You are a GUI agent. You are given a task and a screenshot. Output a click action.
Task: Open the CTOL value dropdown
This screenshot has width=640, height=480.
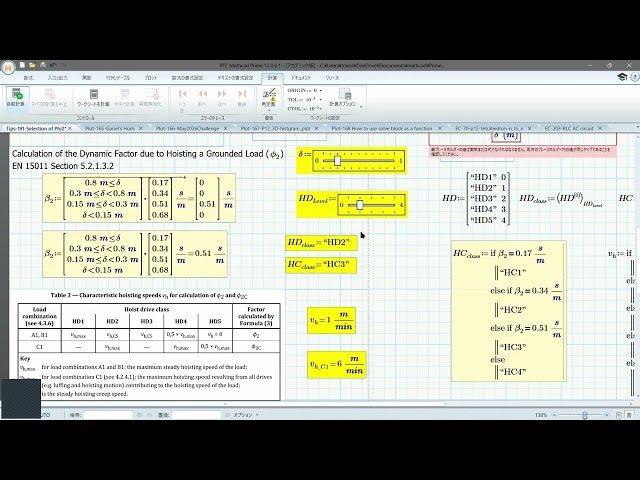[x=321, y=109]
